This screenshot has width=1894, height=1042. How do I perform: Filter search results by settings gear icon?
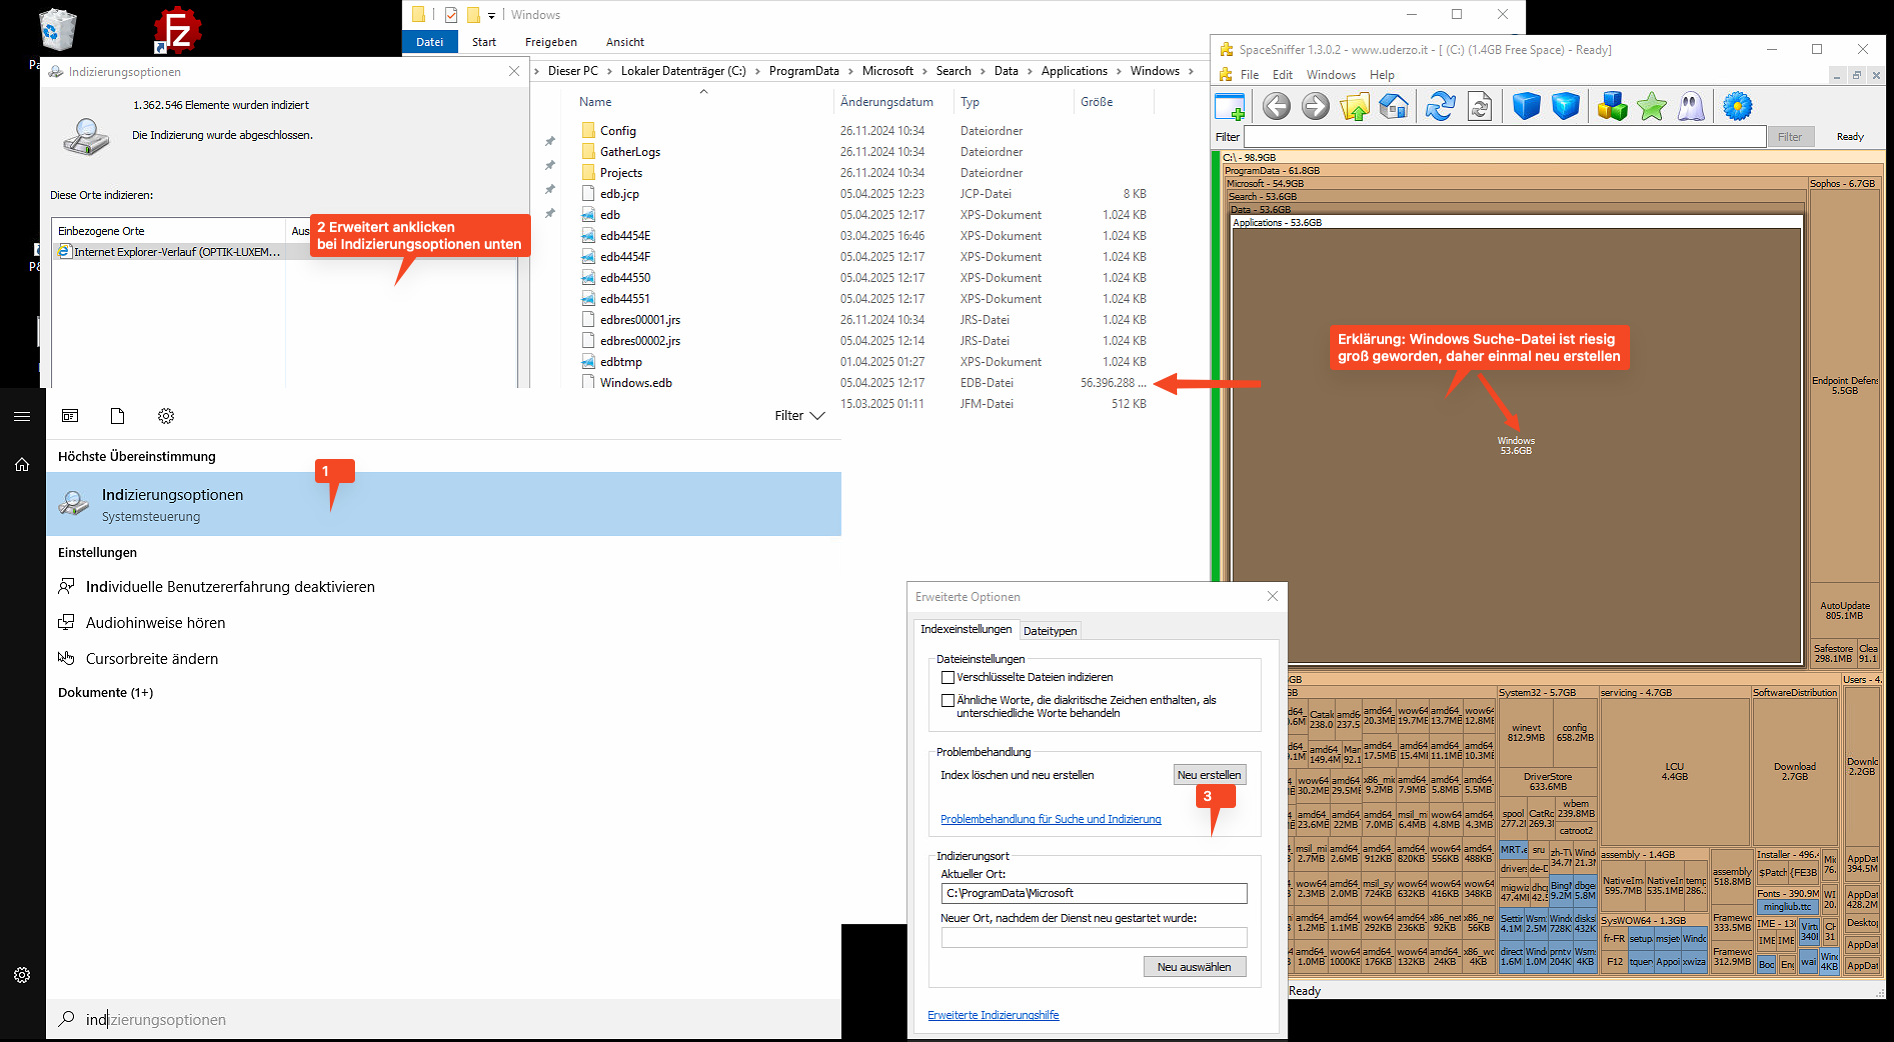tap(166, 416)
